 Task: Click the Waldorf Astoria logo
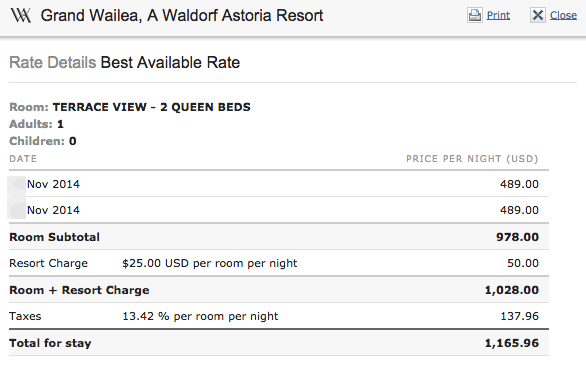pos(21,16)
